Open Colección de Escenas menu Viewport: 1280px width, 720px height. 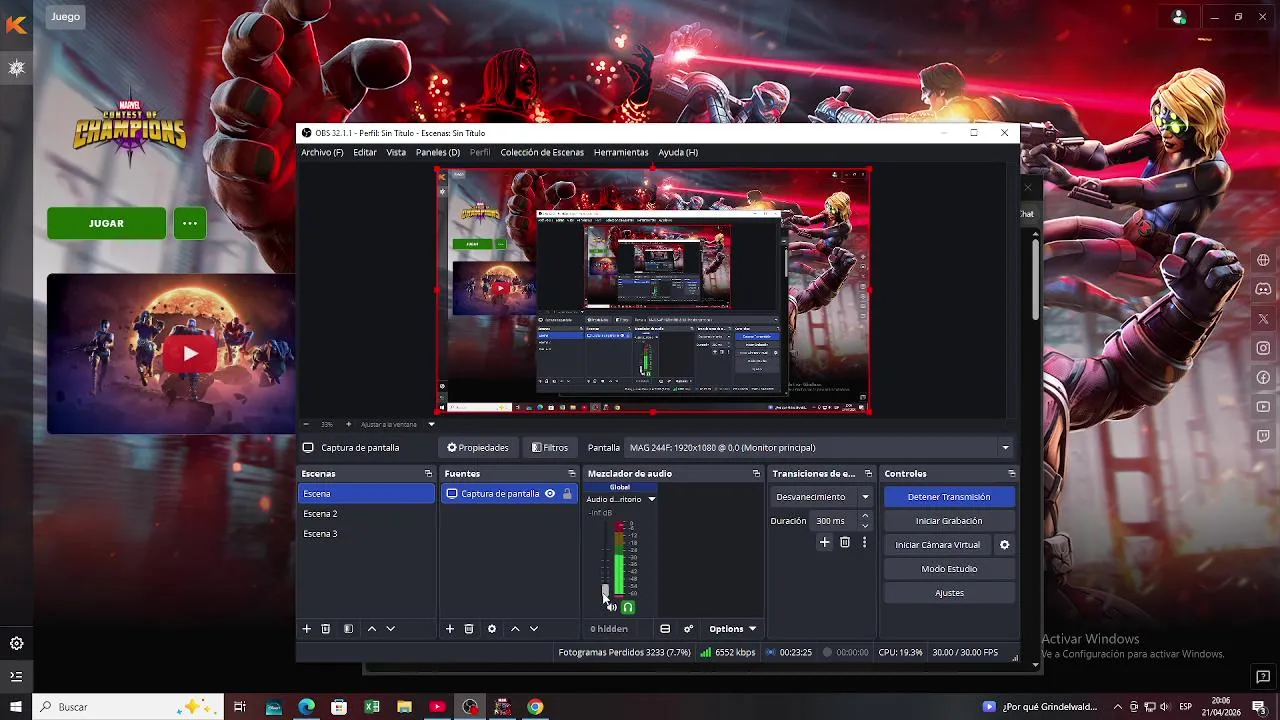point(542,152)
